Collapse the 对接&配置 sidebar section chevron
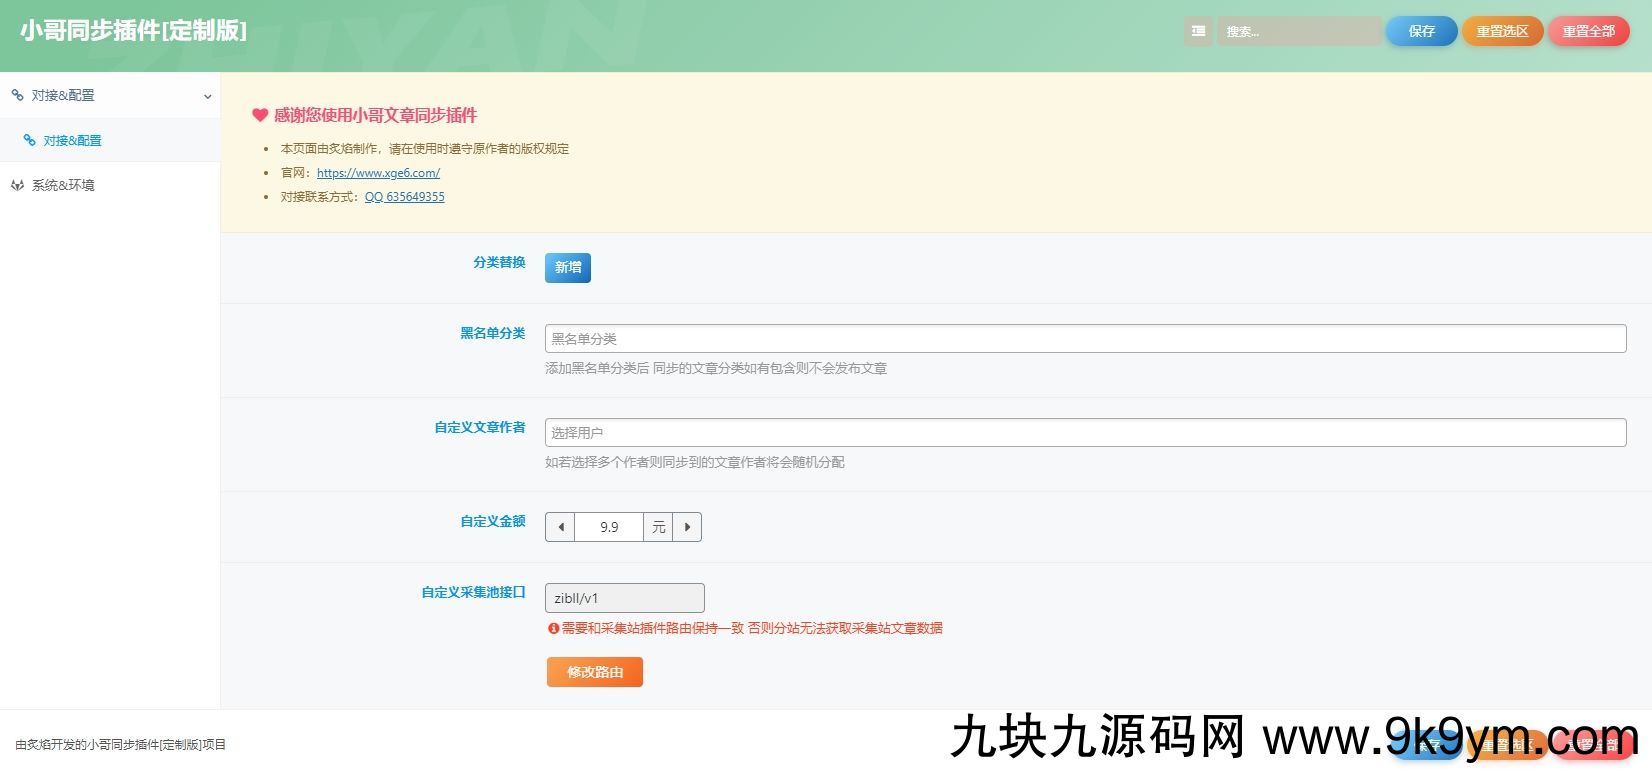Screen dimensions: 1652x774 point(208,96)
